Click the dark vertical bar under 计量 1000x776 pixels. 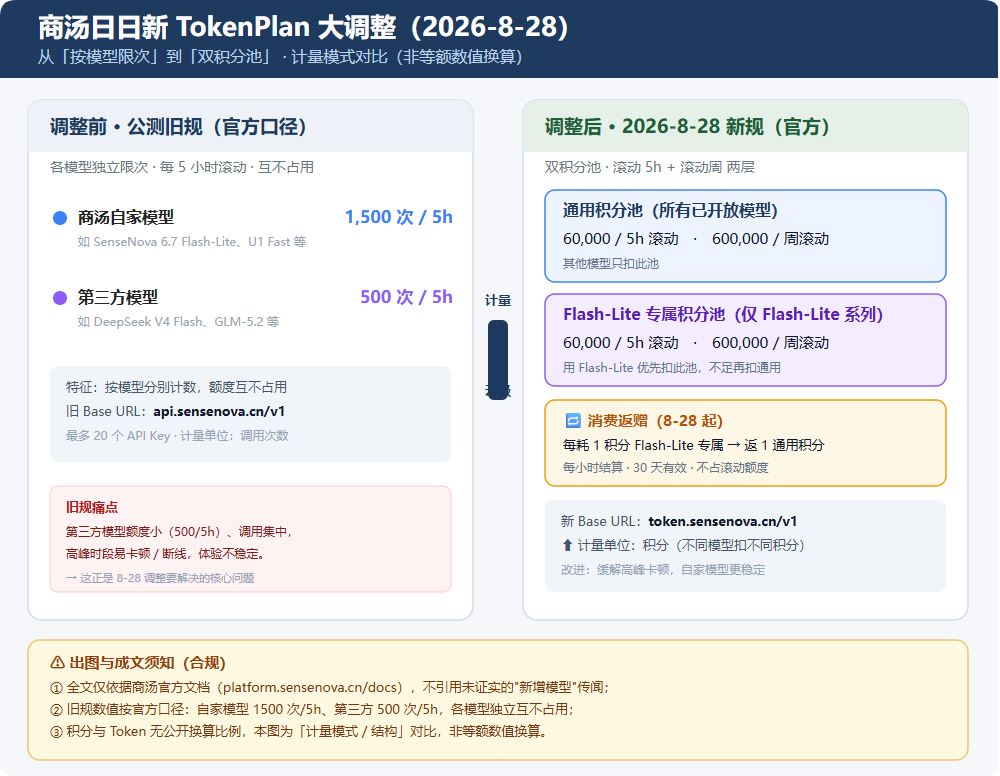[498, 360]
